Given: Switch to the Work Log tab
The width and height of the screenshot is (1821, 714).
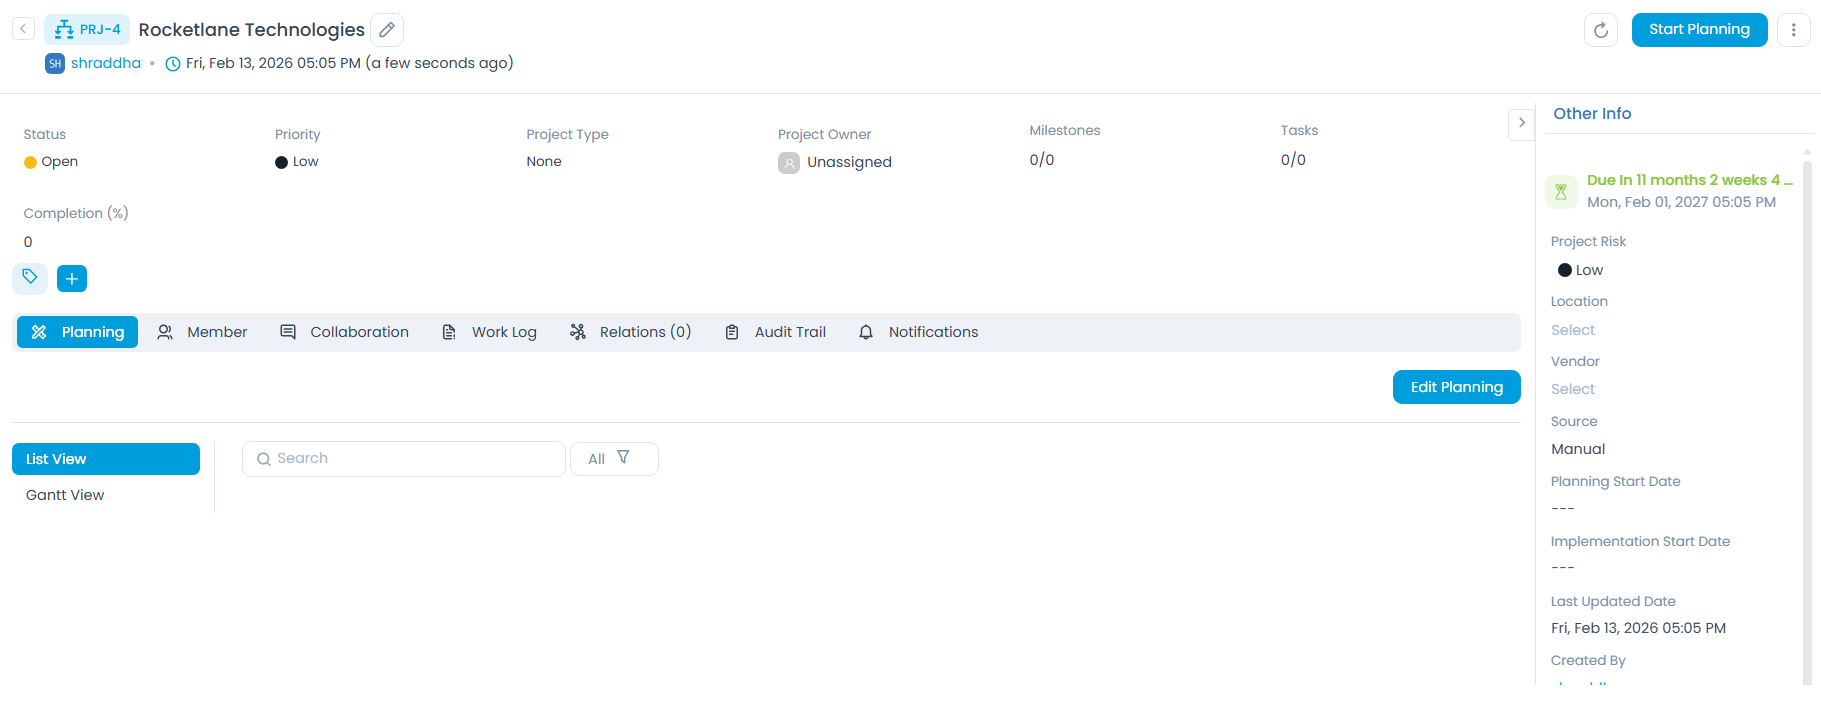Looking at the screenshot, I should (x=490, y=332).
